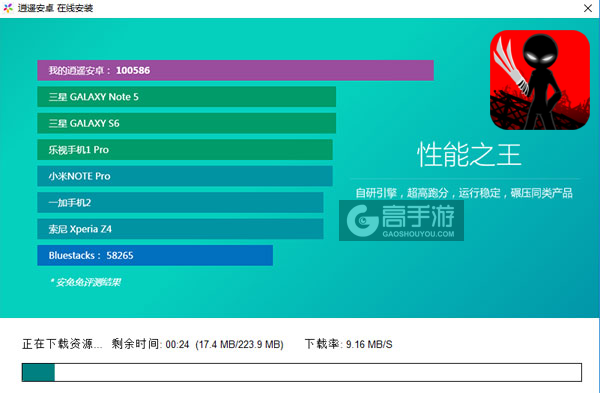
Task: Click the 小米NOTE Pro bar
Action: 185,176
